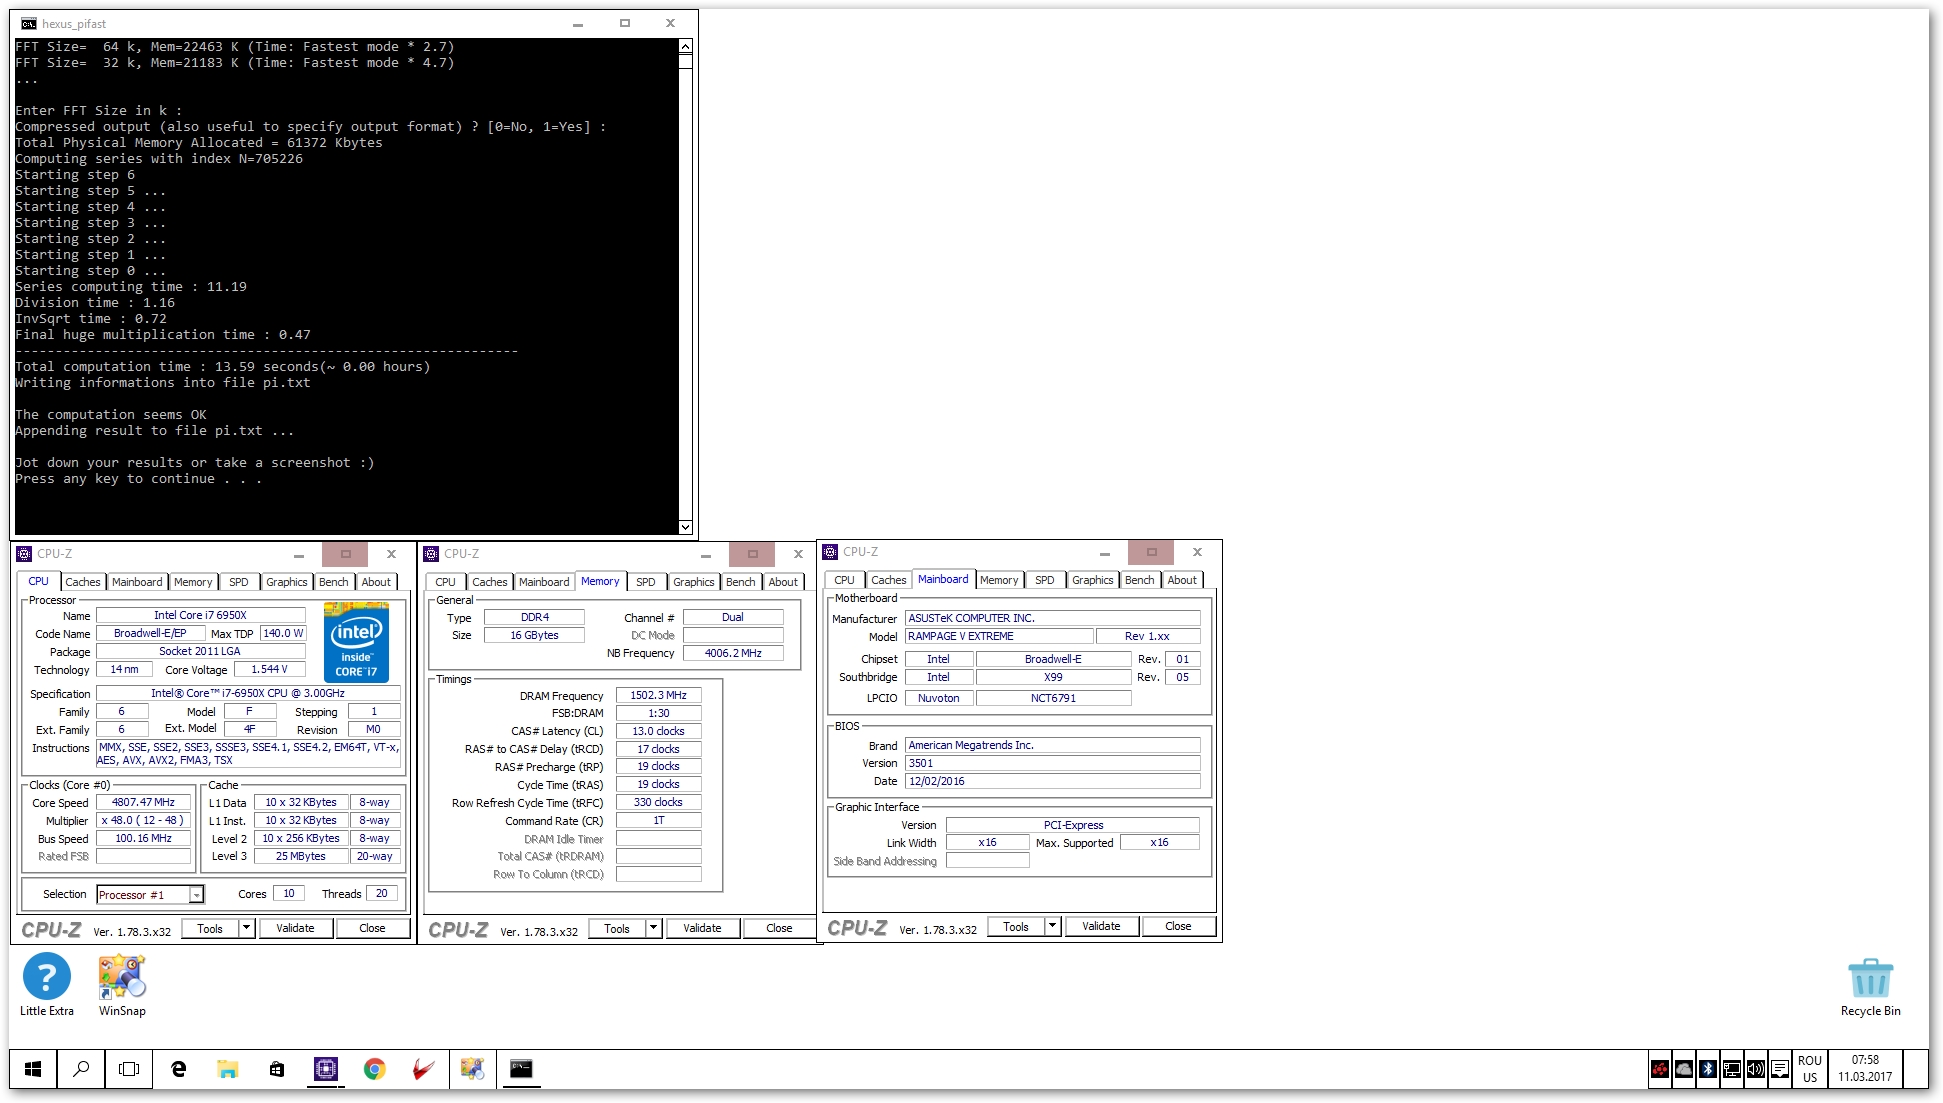Switch to Caches tab in CPU window
This screenshot has width=1943, height=1103.
[x=83, y=582]
